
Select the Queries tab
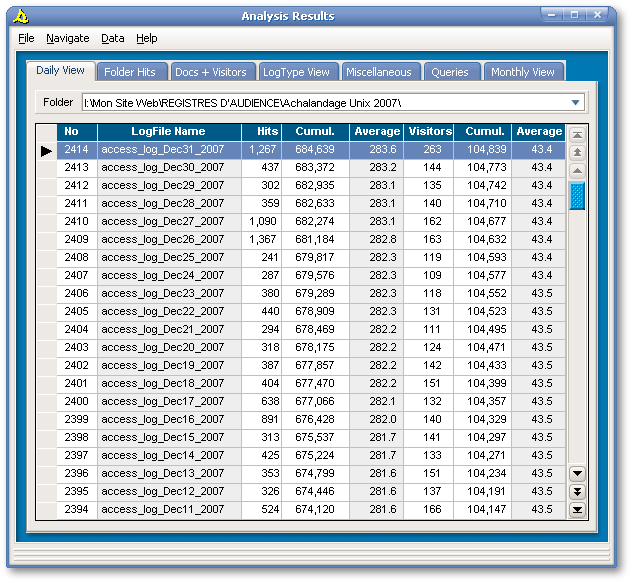(x=450, y=72)
